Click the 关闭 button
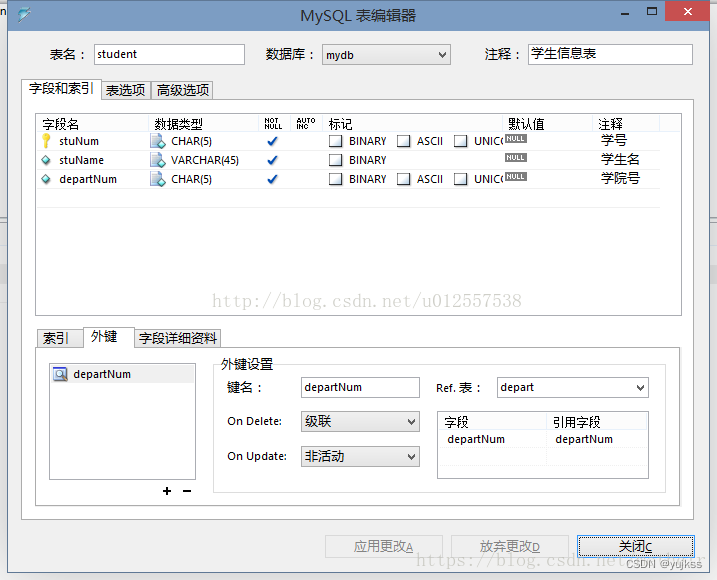The width and height of the screenshot is (717, 580). coord(636,546)
